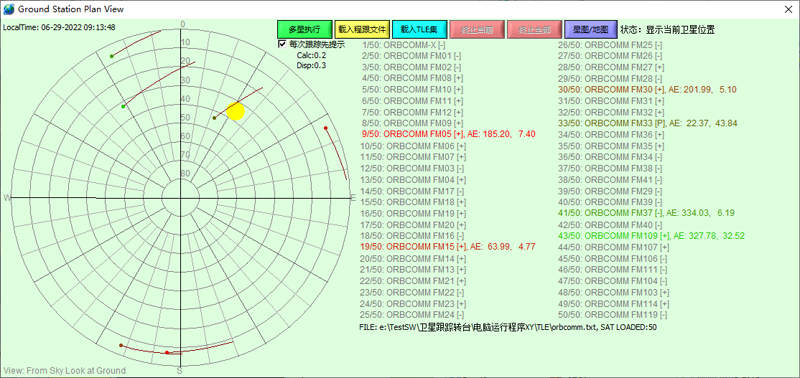Toggle the 每次跟踪先提示 checkbox
This screenshot has height=378, width=800.
click(282, 44)
